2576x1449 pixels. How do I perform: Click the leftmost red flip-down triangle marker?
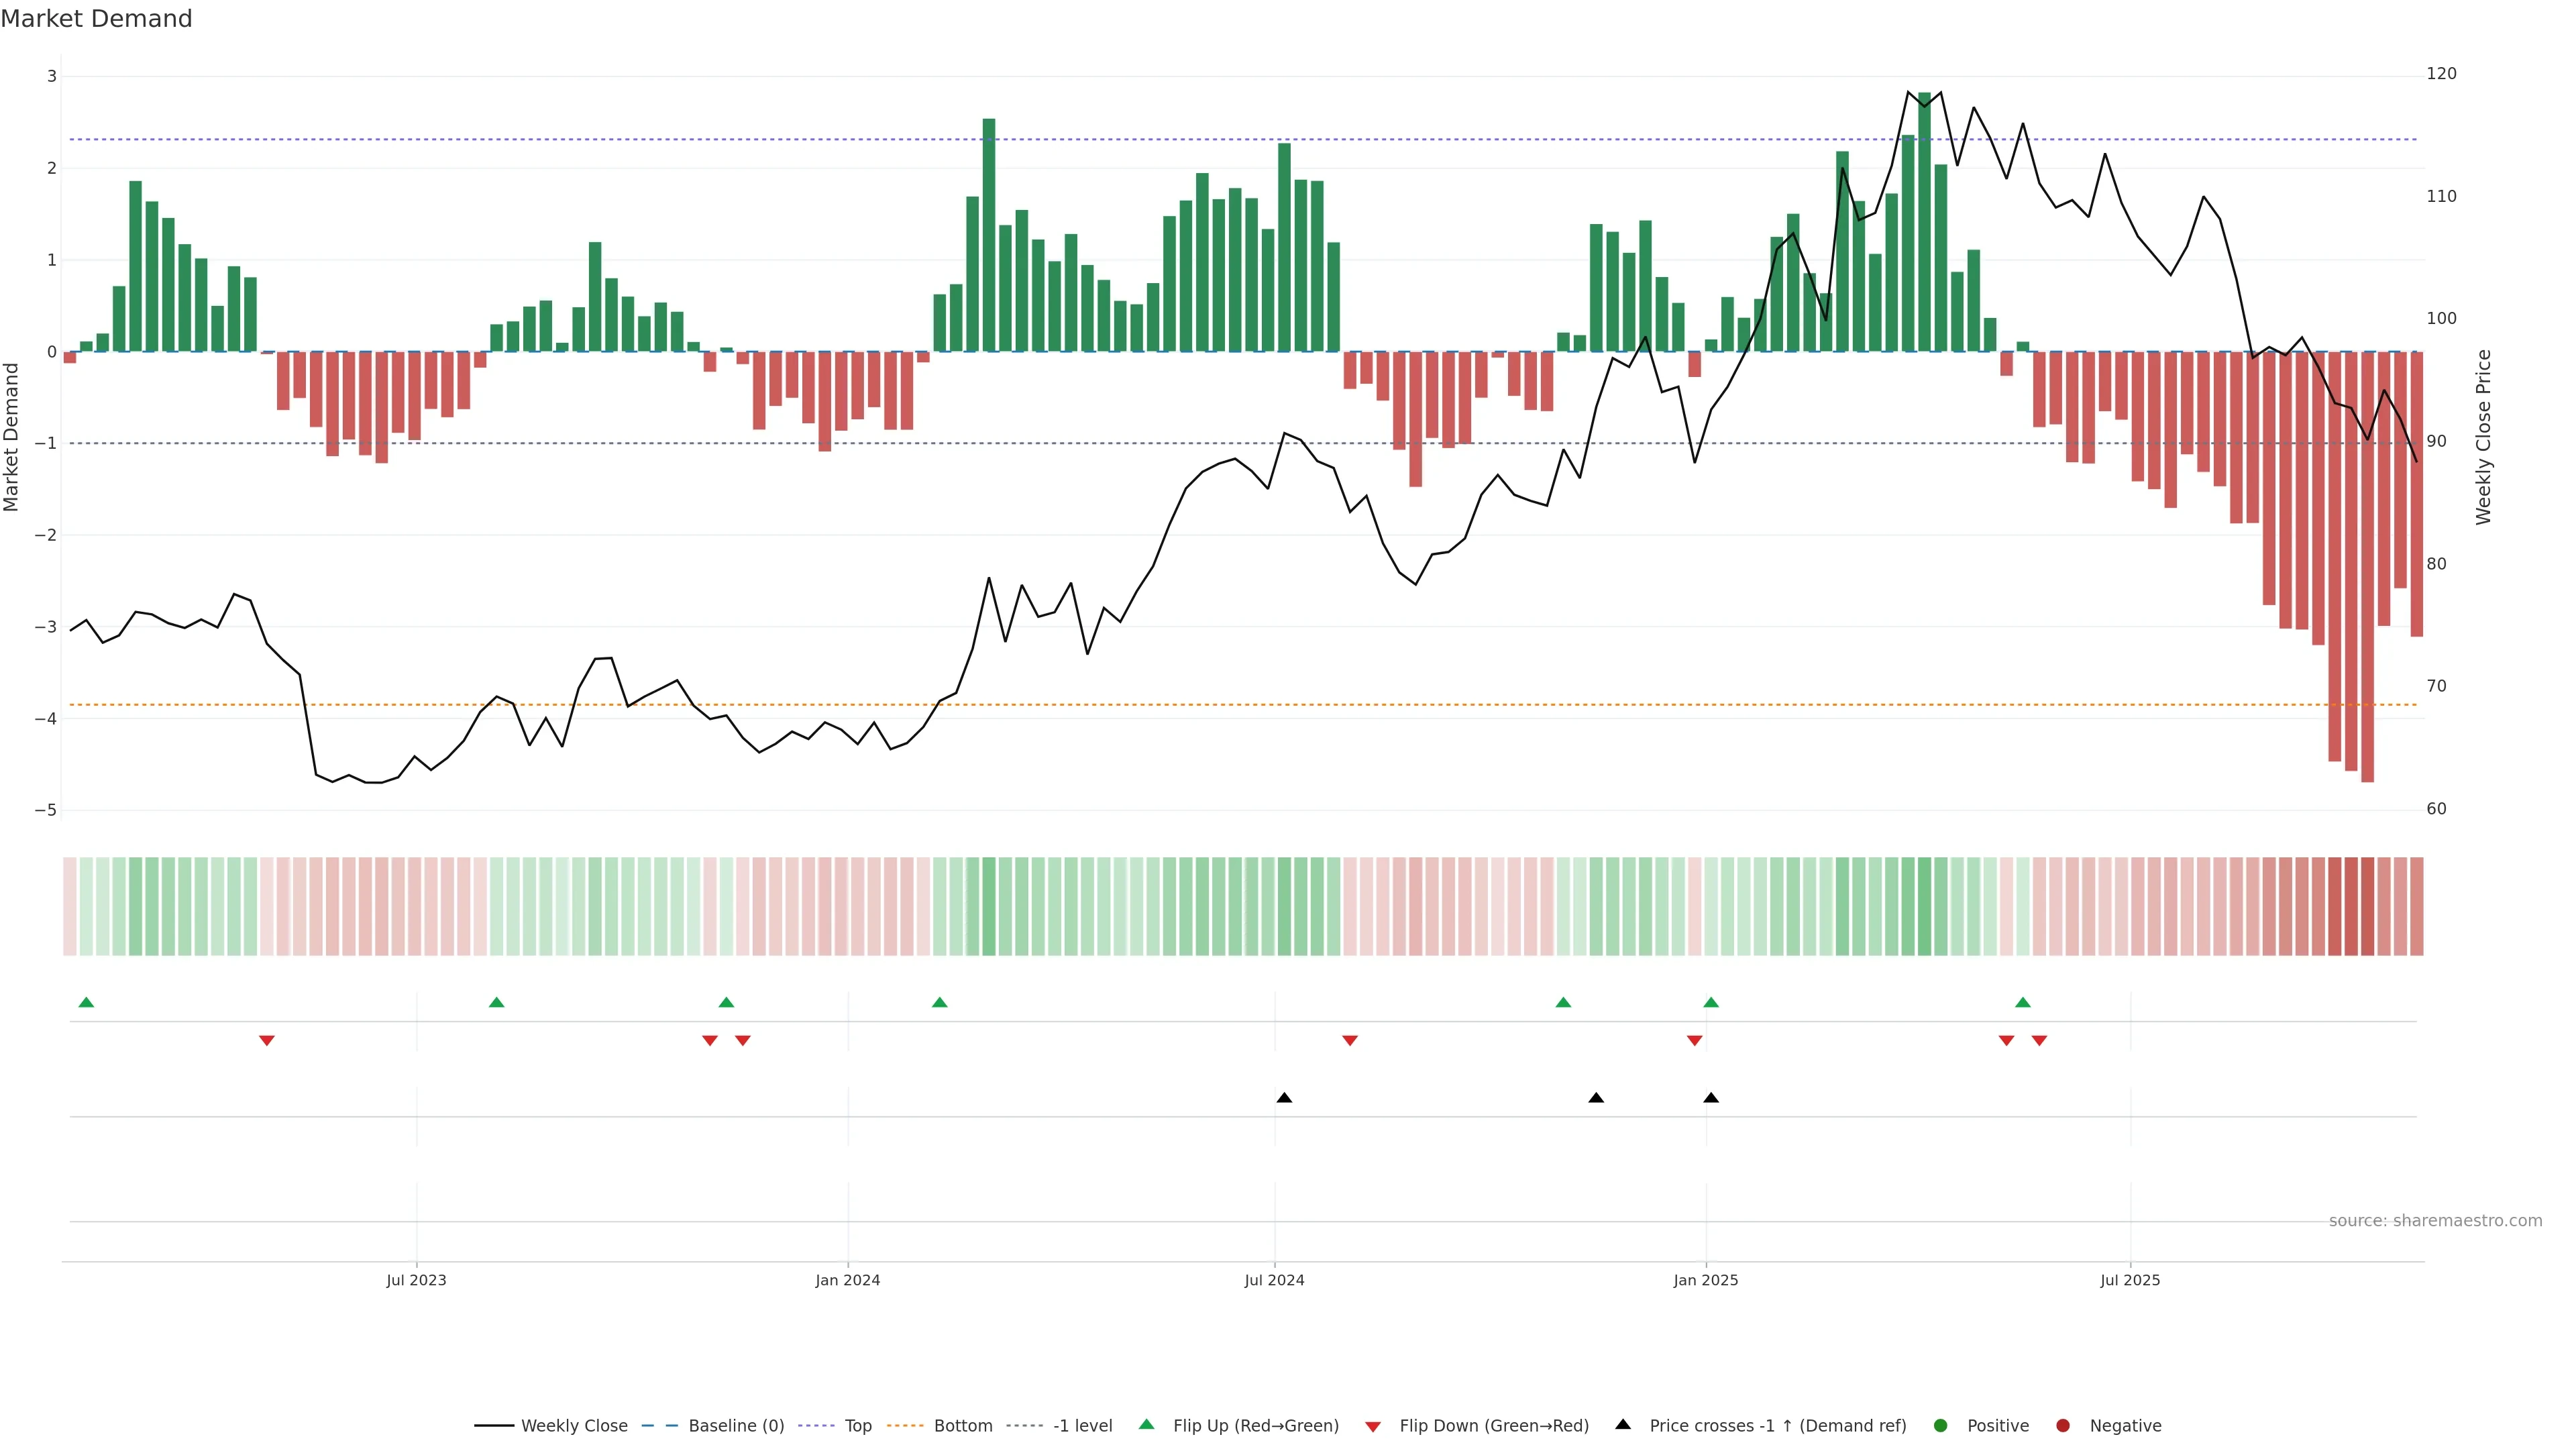click(x=267, y=1041)
